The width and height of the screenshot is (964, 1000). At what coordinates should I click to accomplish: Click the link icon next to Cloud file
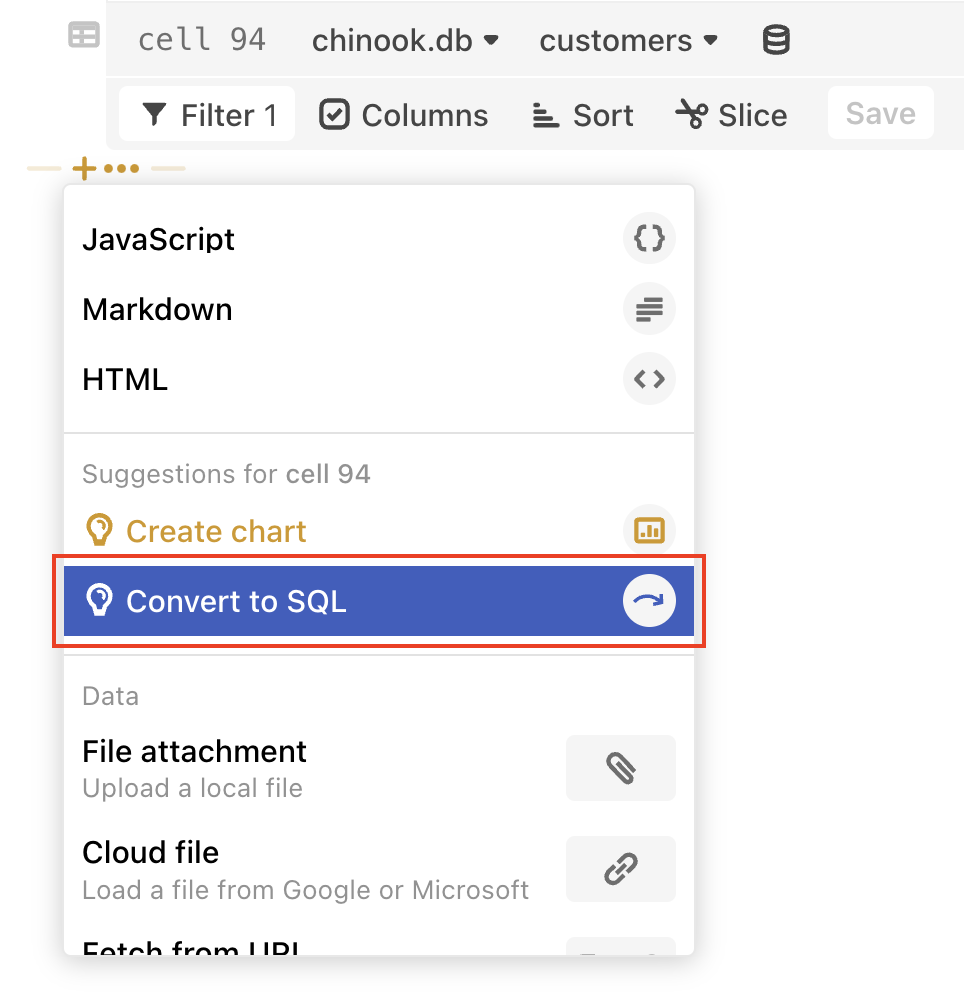620,869
